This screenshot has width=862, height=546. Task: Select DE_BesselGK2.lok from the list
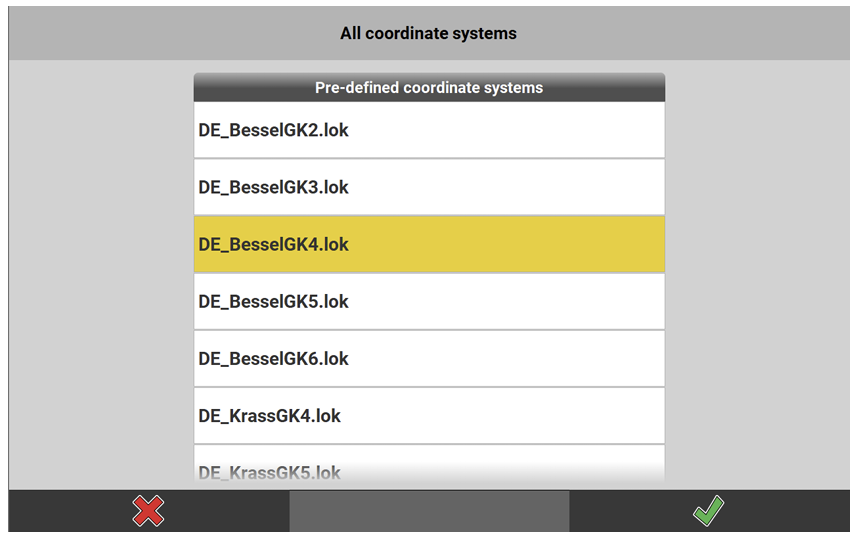click(429, 130)
